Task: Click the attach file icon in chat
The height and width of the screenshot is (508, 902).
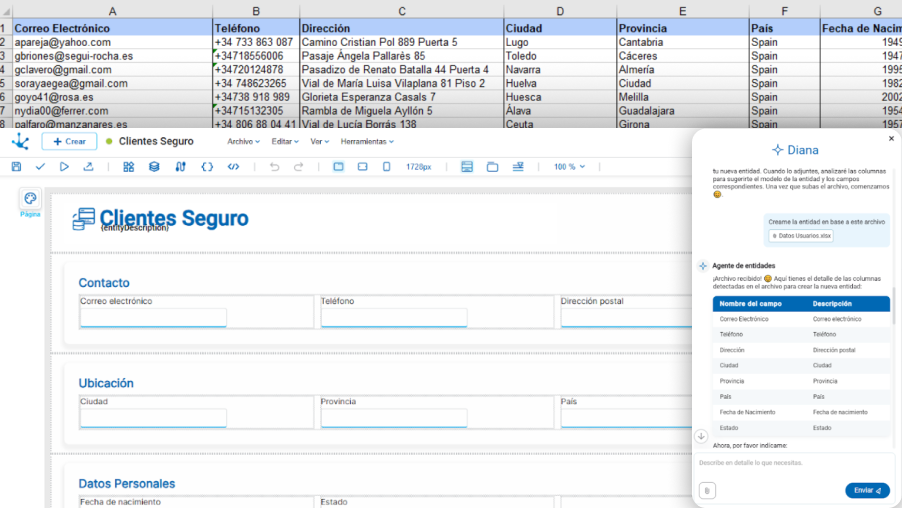Action: (707, 490)
